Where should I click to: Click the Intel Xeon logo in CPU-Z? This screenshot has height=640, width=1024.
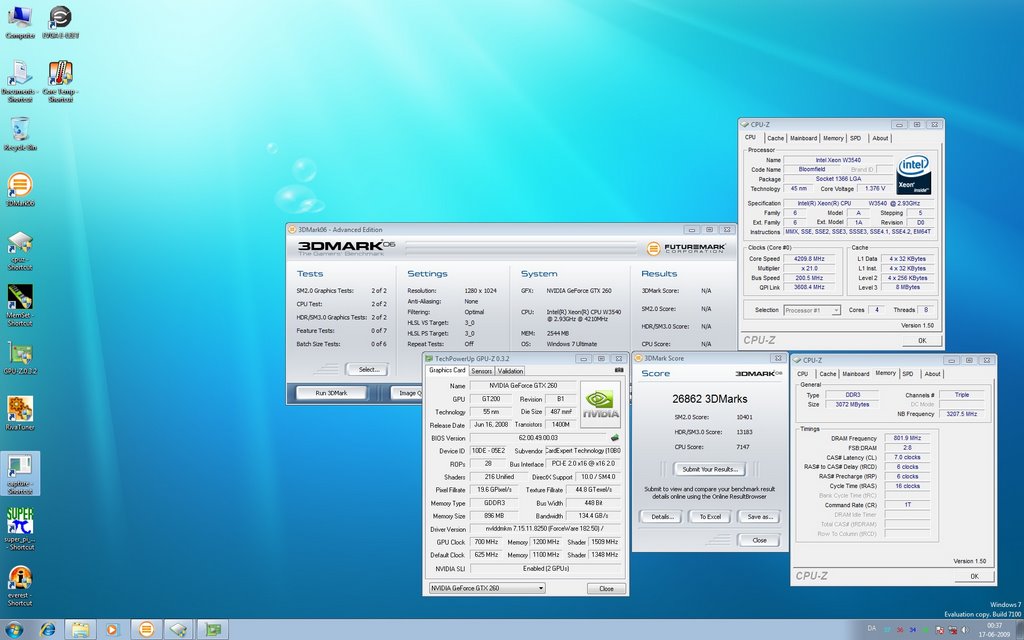click(x=914, y=174)
